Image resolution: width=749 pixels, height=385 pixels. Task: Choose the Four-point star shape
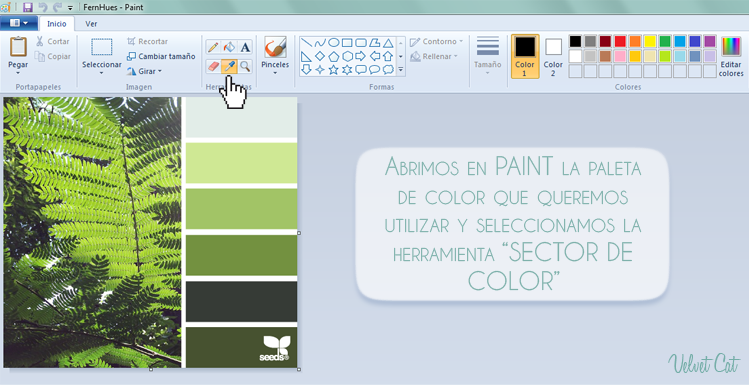click(x=320, y=70)
